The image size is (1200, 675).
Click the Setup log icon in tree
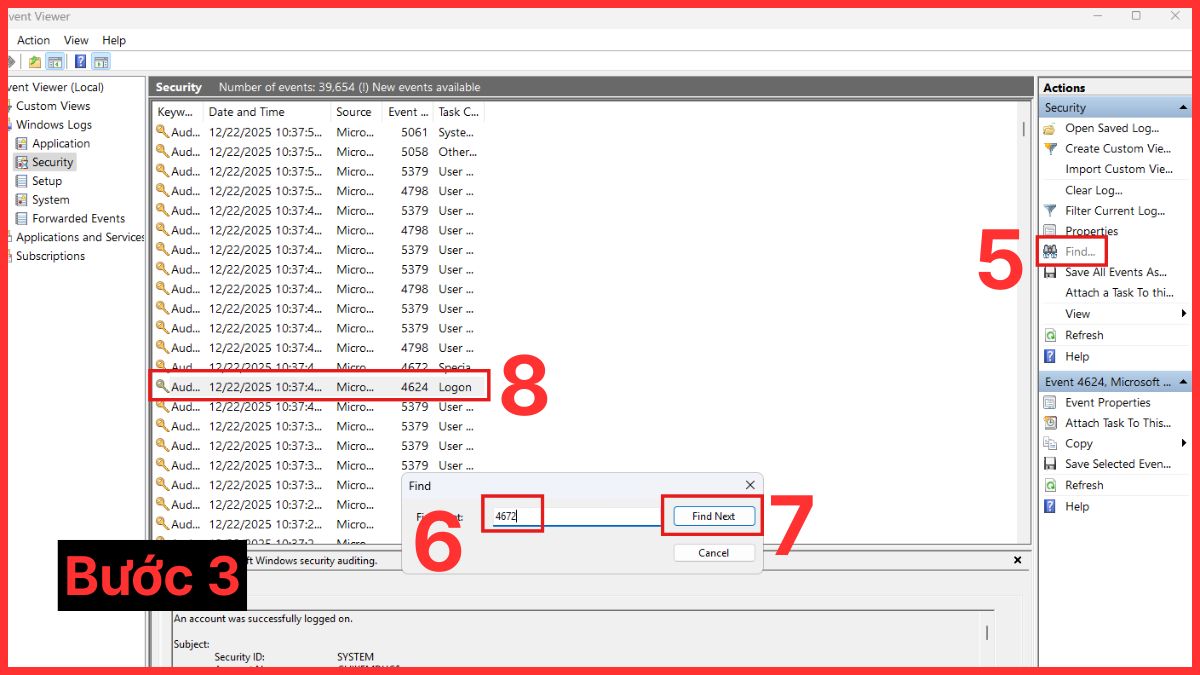tap(22, 181)
